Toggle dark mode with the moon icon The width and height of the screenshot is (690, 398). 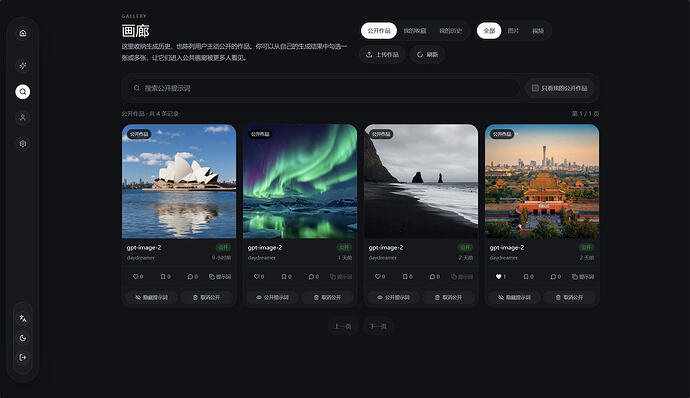23,338
